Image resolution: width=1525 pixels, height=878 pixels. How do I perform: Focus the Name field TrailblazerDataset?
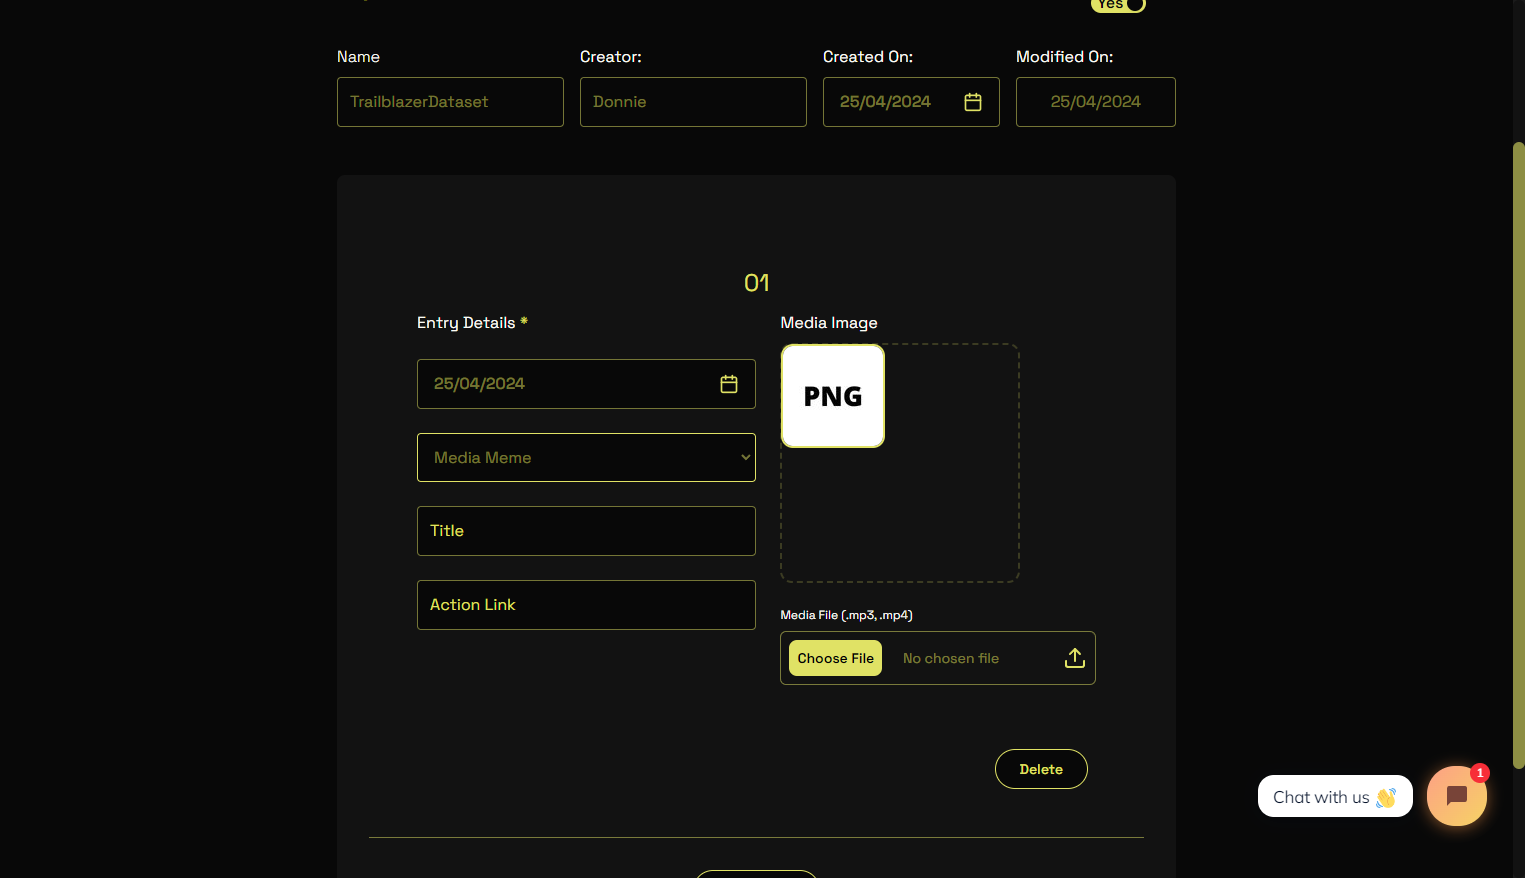coord(450,102)
